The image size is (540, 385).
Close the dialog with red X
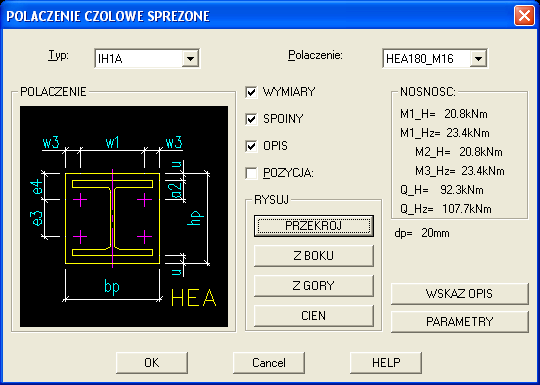pyautogui.click(x=524, y=16)
